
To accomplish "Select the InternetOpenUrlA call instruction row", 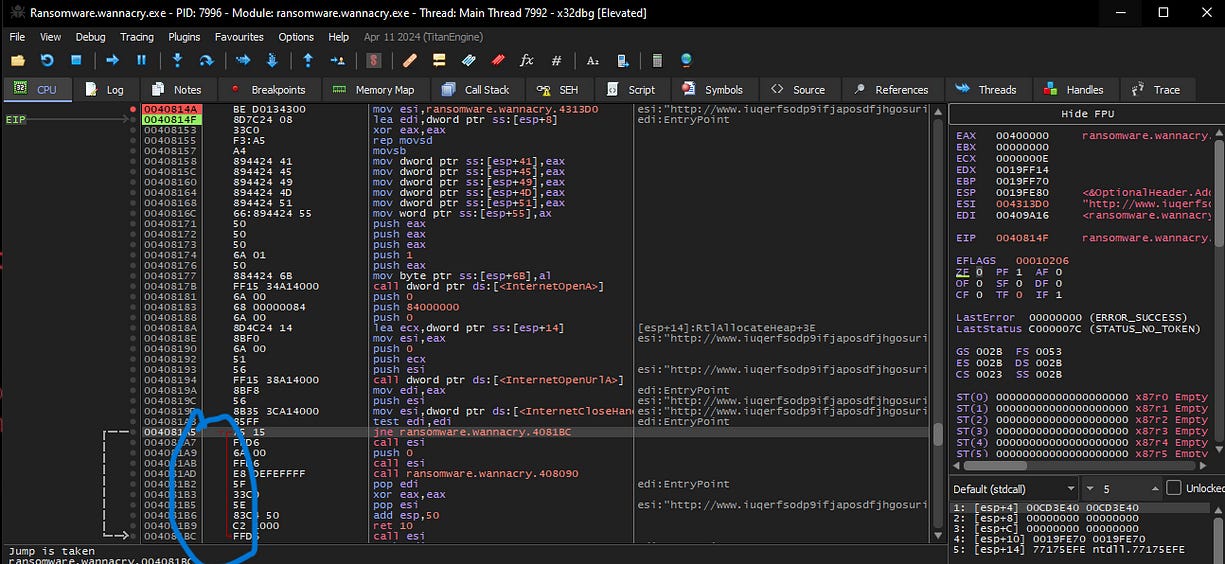I will (498, 379).
